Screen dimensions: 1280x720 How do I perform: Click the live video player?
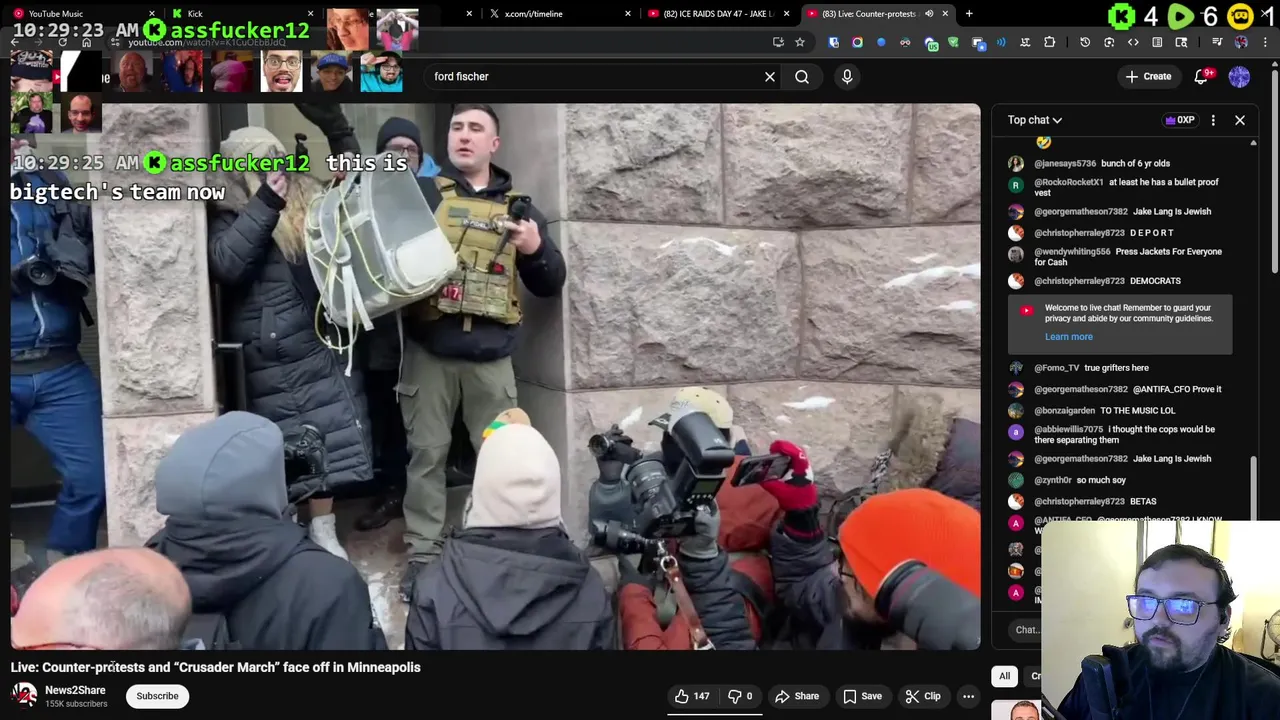click(495, 377)
